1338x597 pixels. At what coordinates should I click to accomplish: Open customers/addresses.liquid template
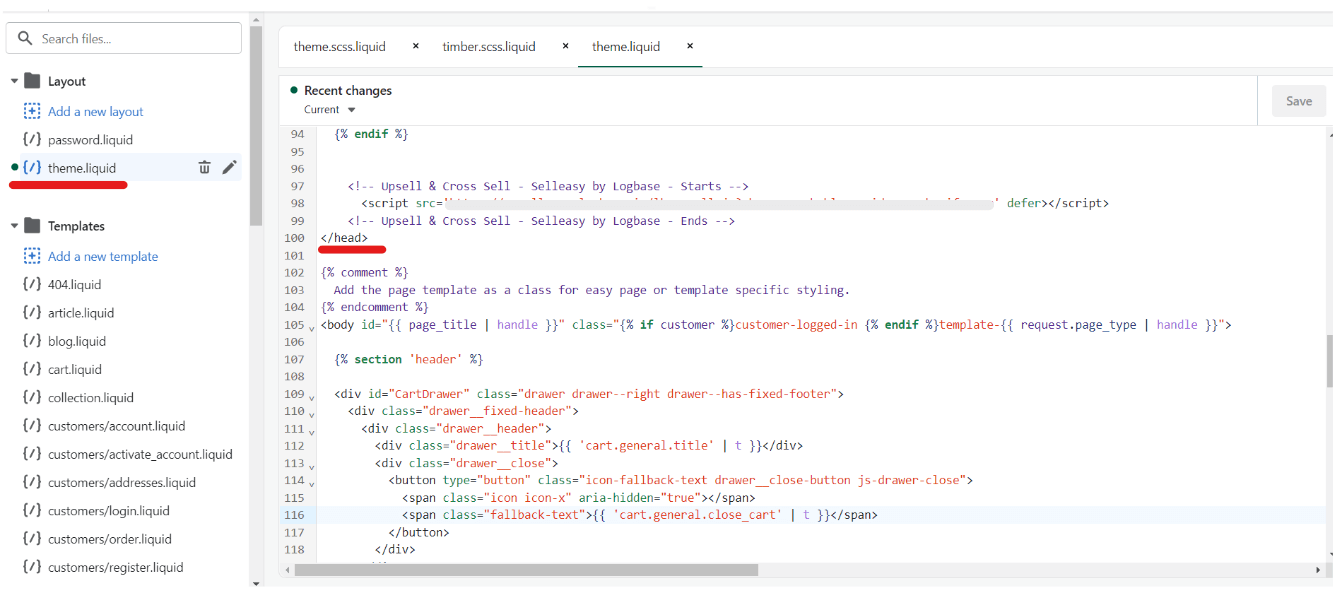122,483
